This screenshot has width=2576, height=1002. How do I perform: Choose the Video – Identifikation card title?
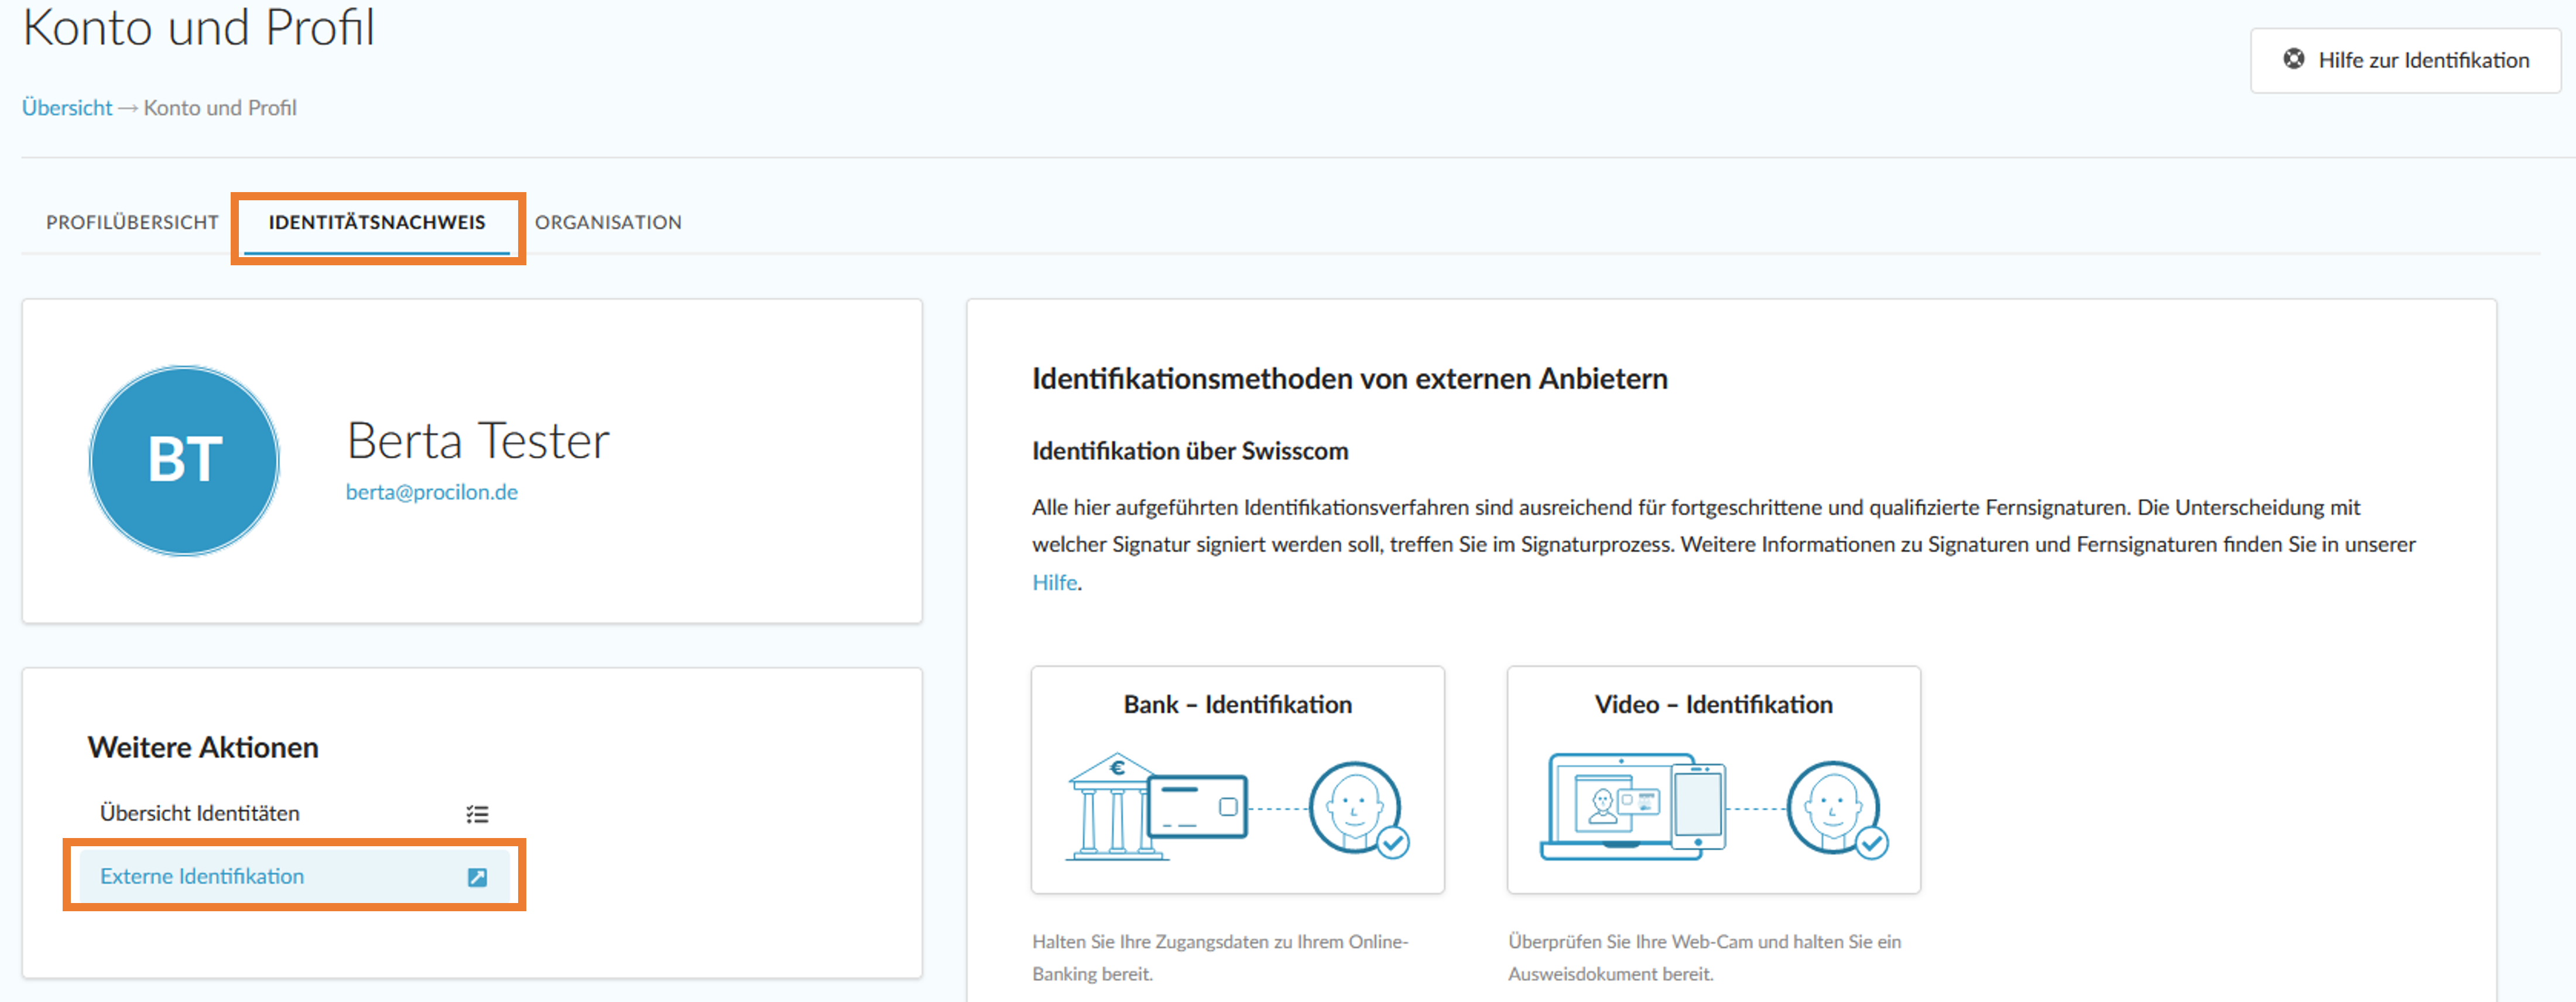pos(1713,704)
